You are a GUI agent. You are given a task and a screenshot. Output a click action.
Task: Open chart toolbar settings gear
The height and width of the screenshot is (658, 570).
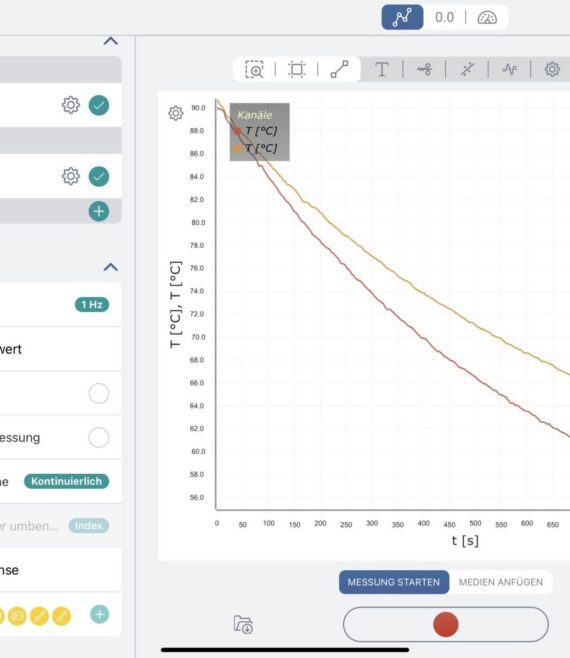552,69
